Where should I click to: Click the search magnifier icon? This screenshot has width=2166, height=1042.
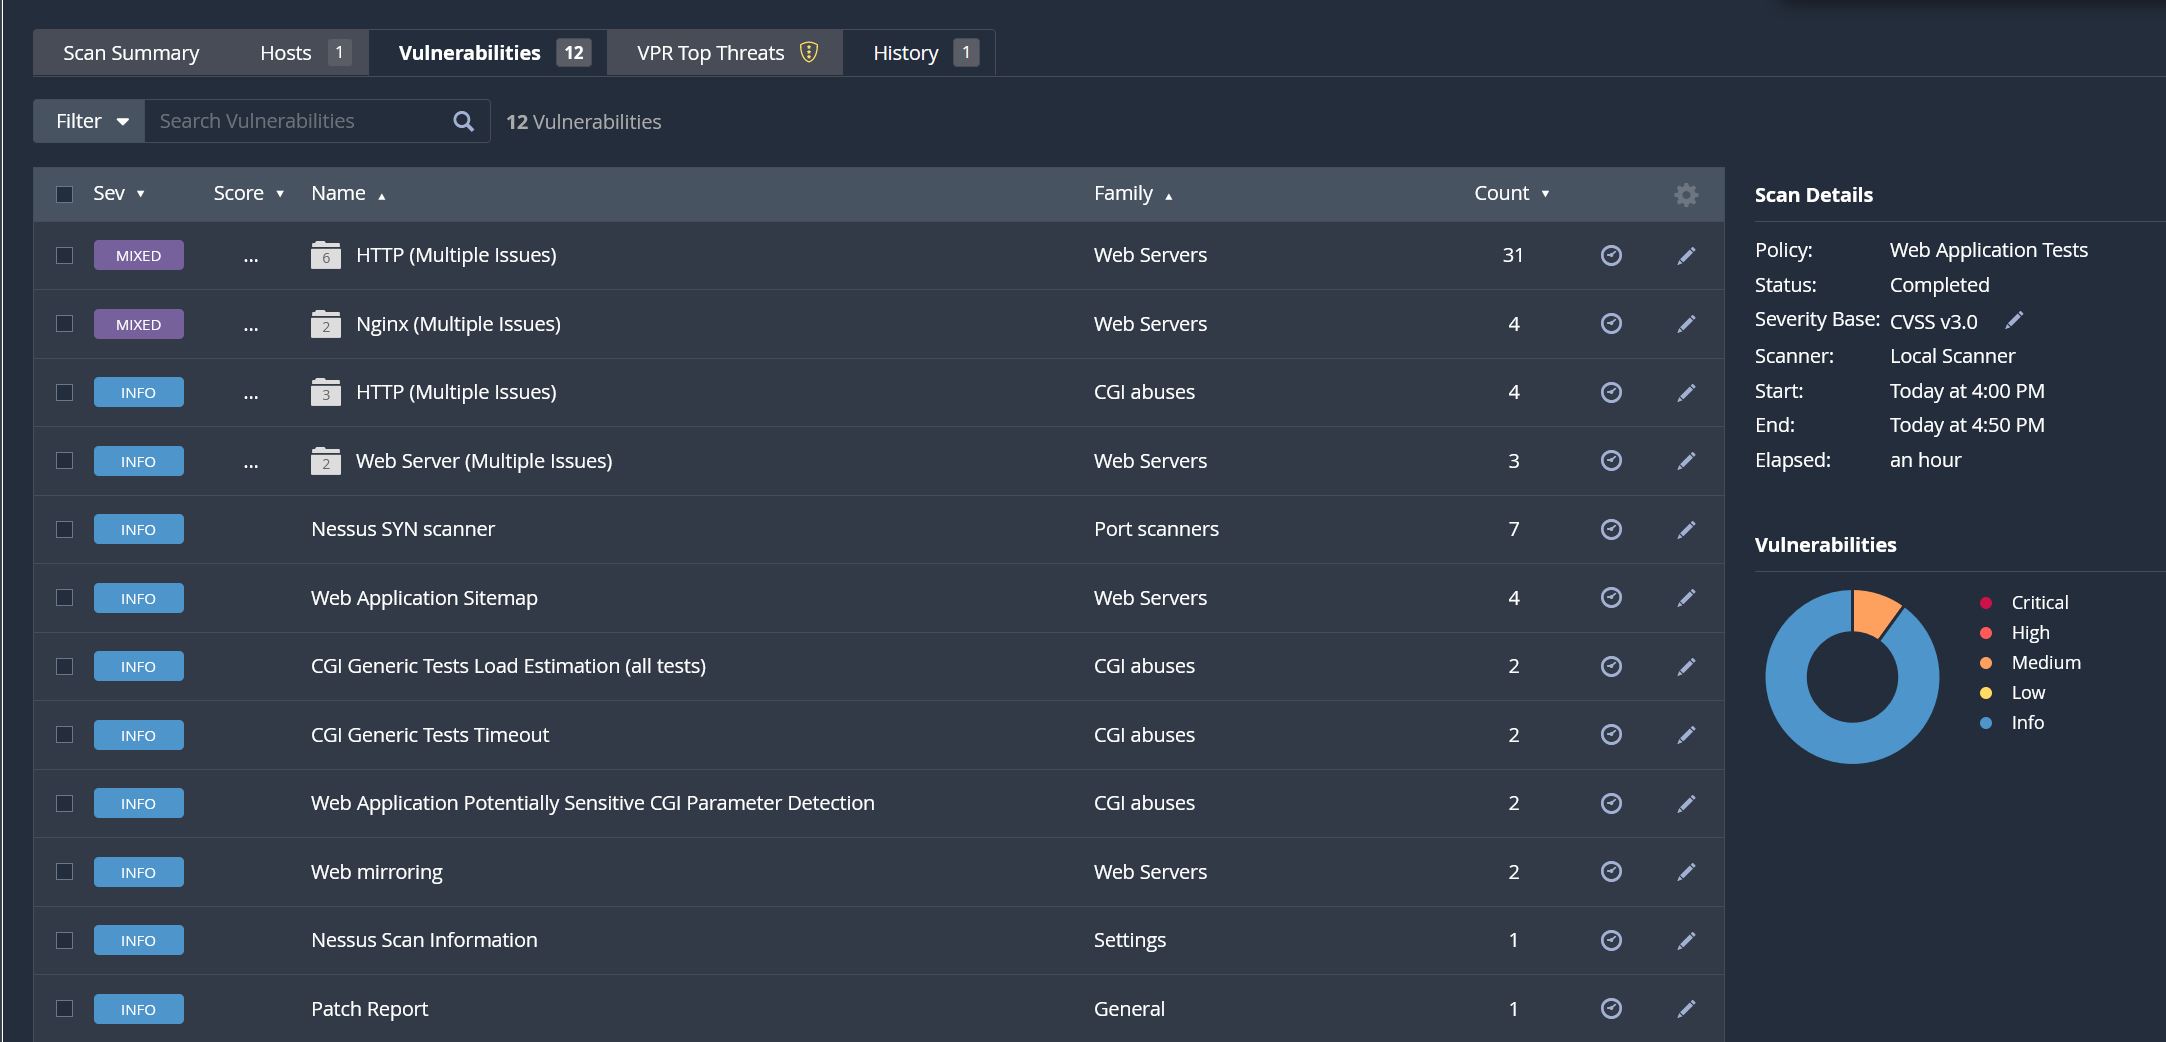click(463, 121)
